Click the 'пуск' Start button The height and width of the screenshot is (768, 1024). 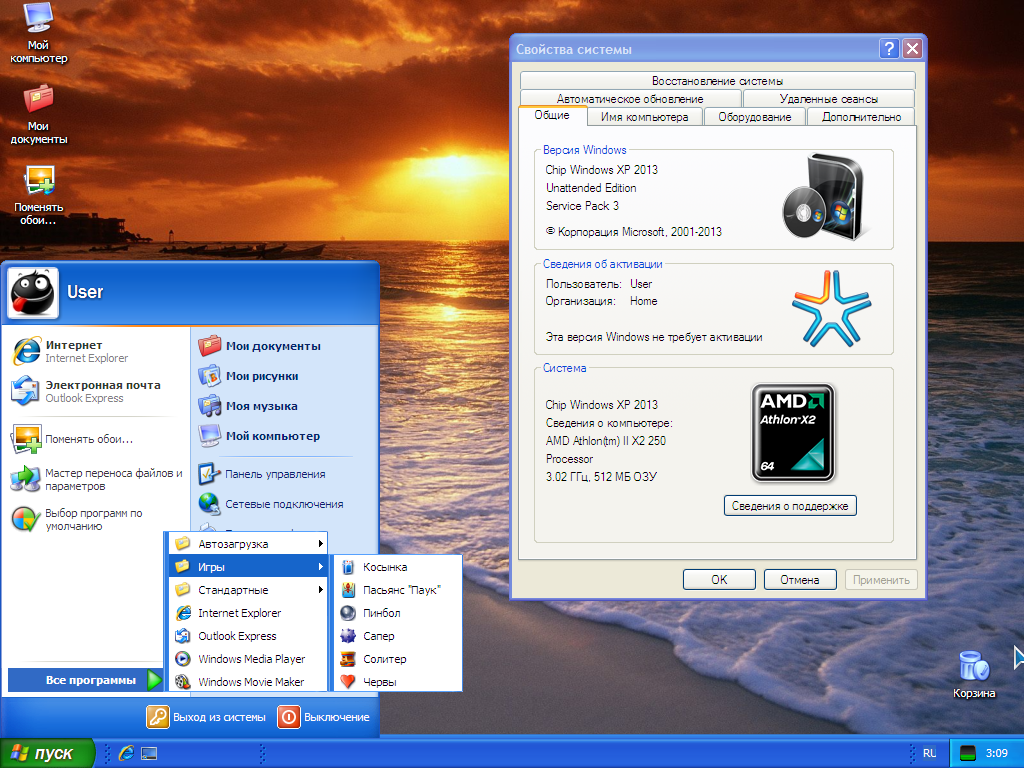[47, 753]
